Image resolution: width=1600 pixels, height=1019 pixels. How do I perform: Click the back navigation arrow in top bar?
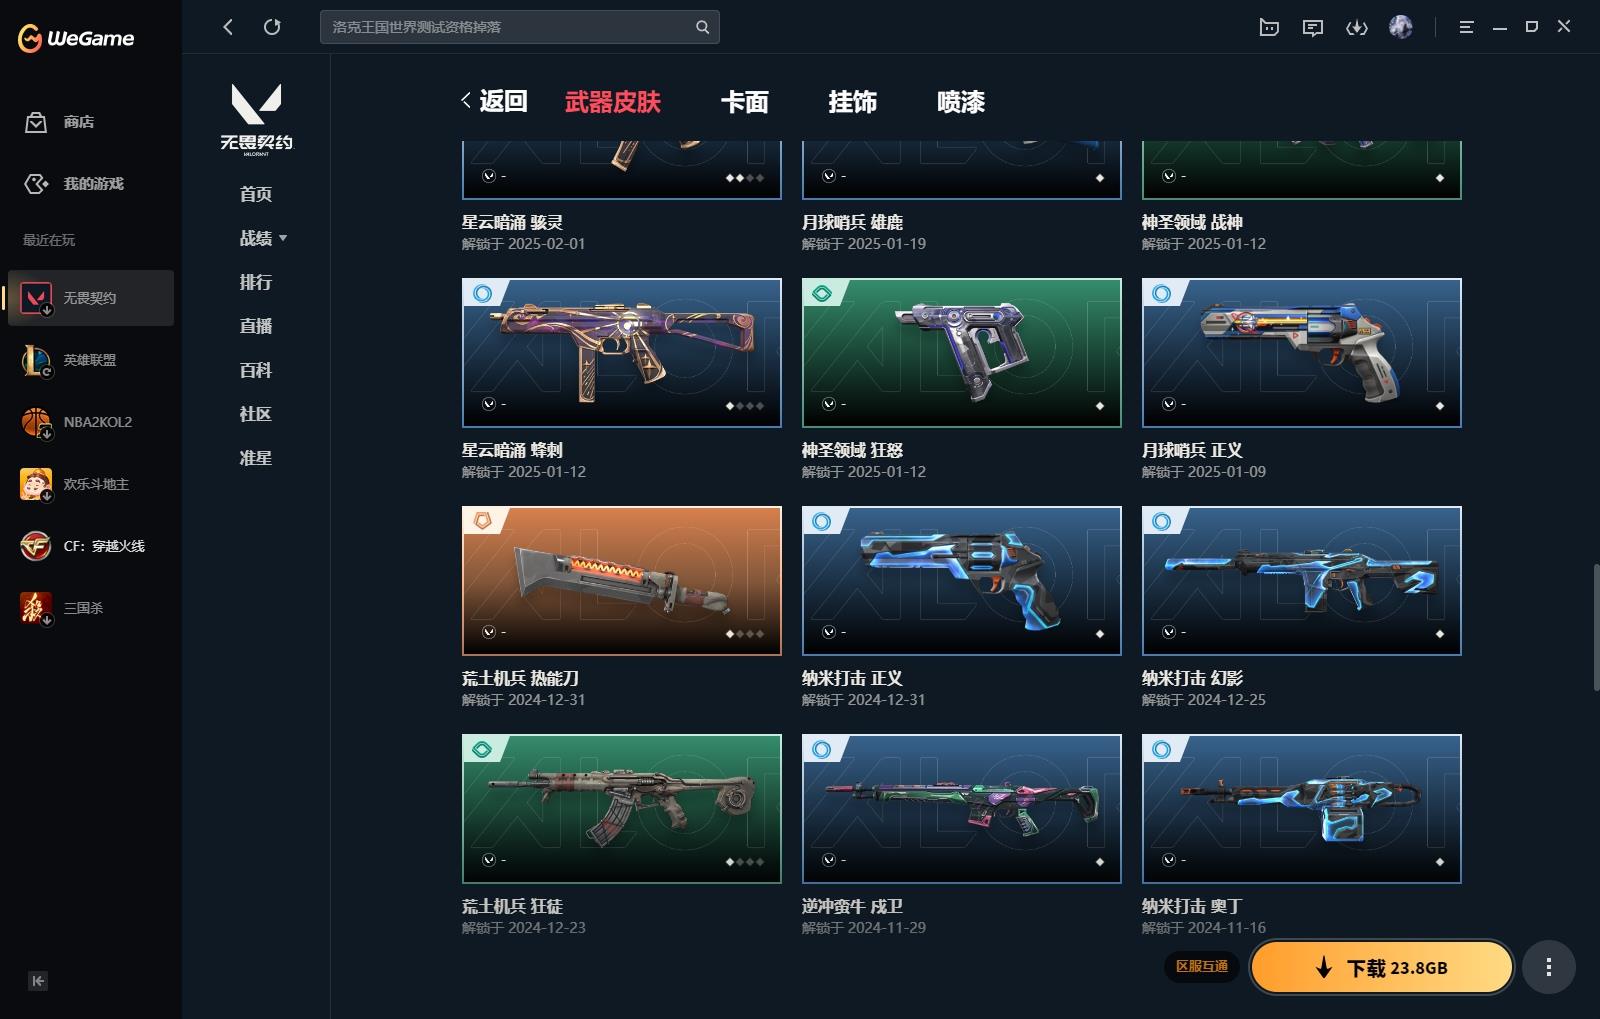(228, 27)
